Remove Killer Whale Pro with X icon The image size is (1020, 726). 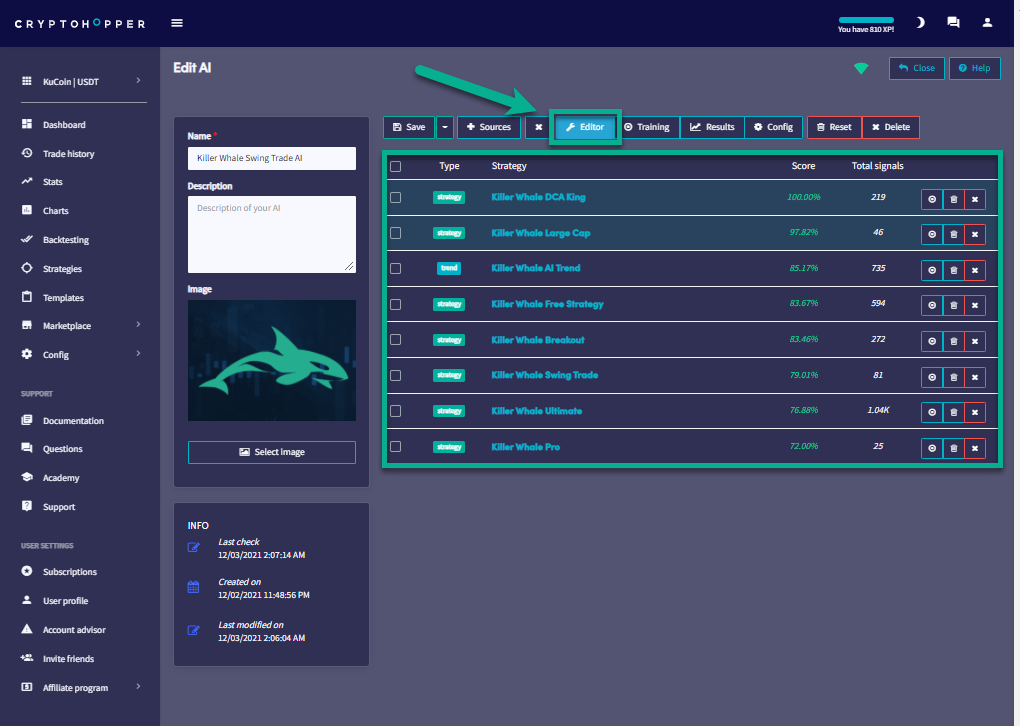(x=975, y=448)
